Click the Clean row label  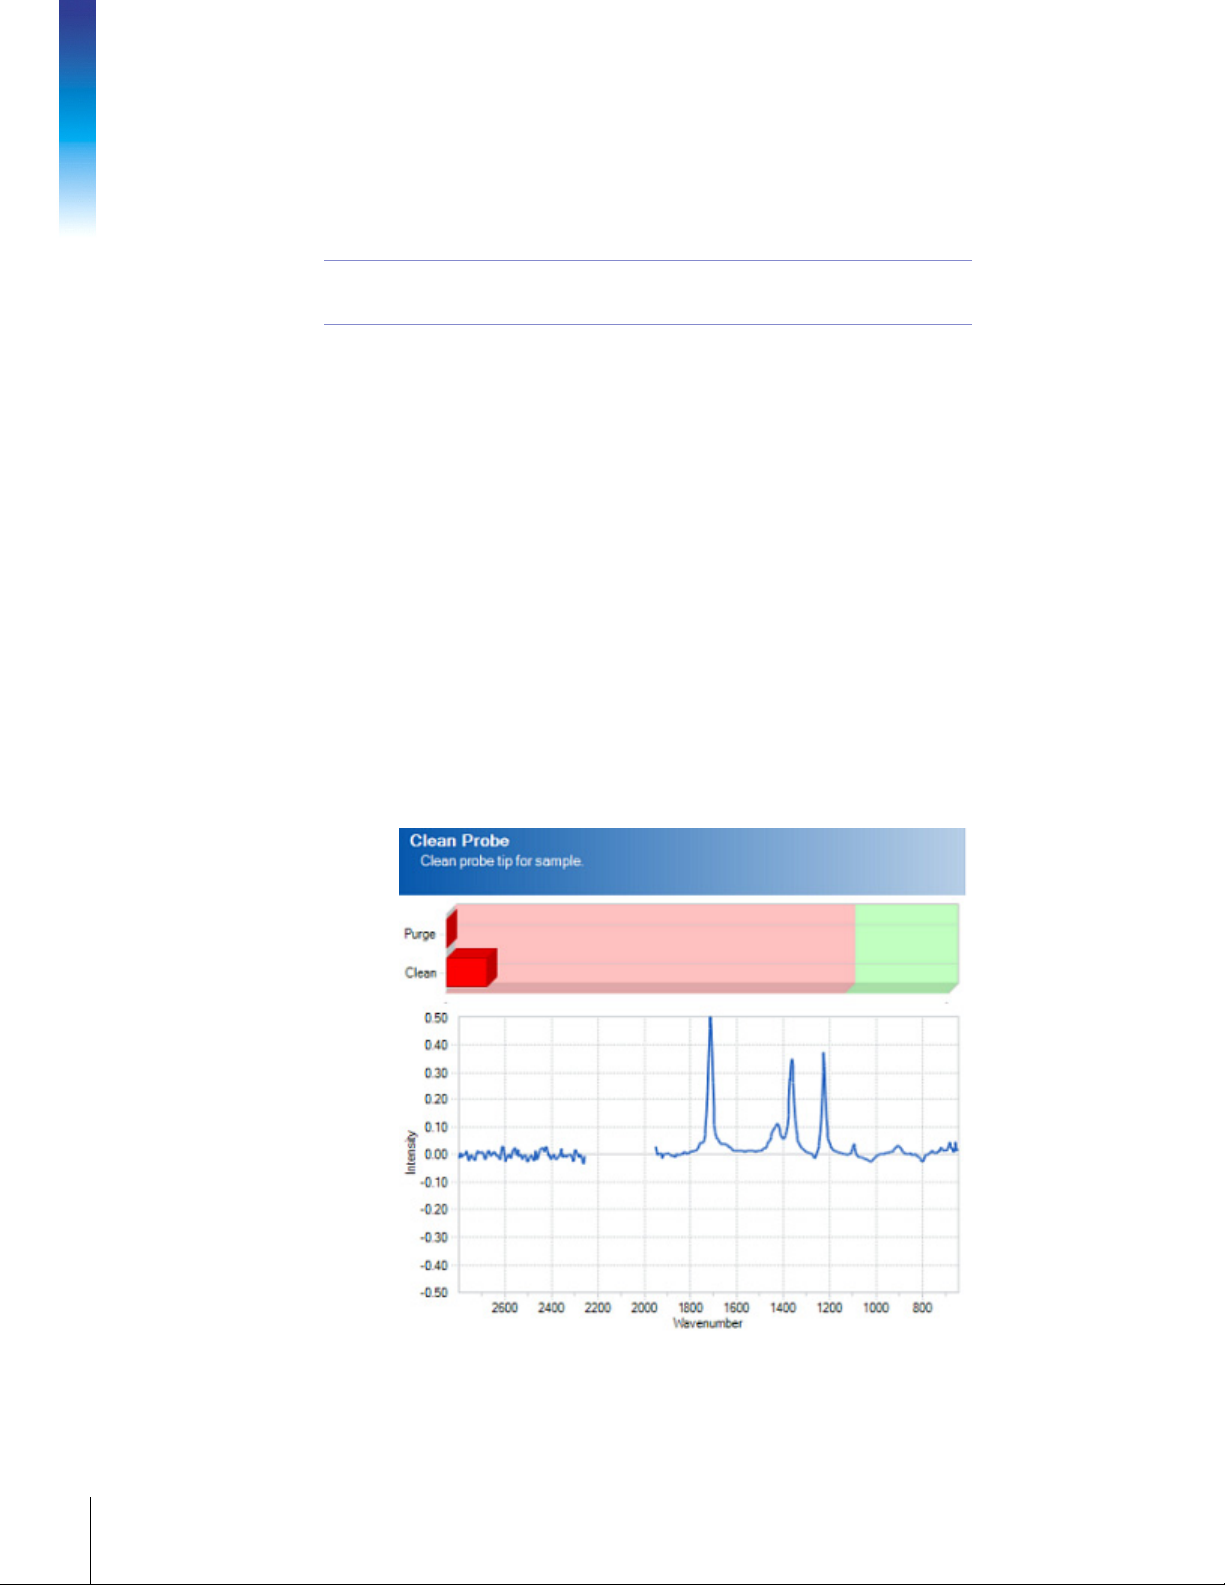(421, 973)
